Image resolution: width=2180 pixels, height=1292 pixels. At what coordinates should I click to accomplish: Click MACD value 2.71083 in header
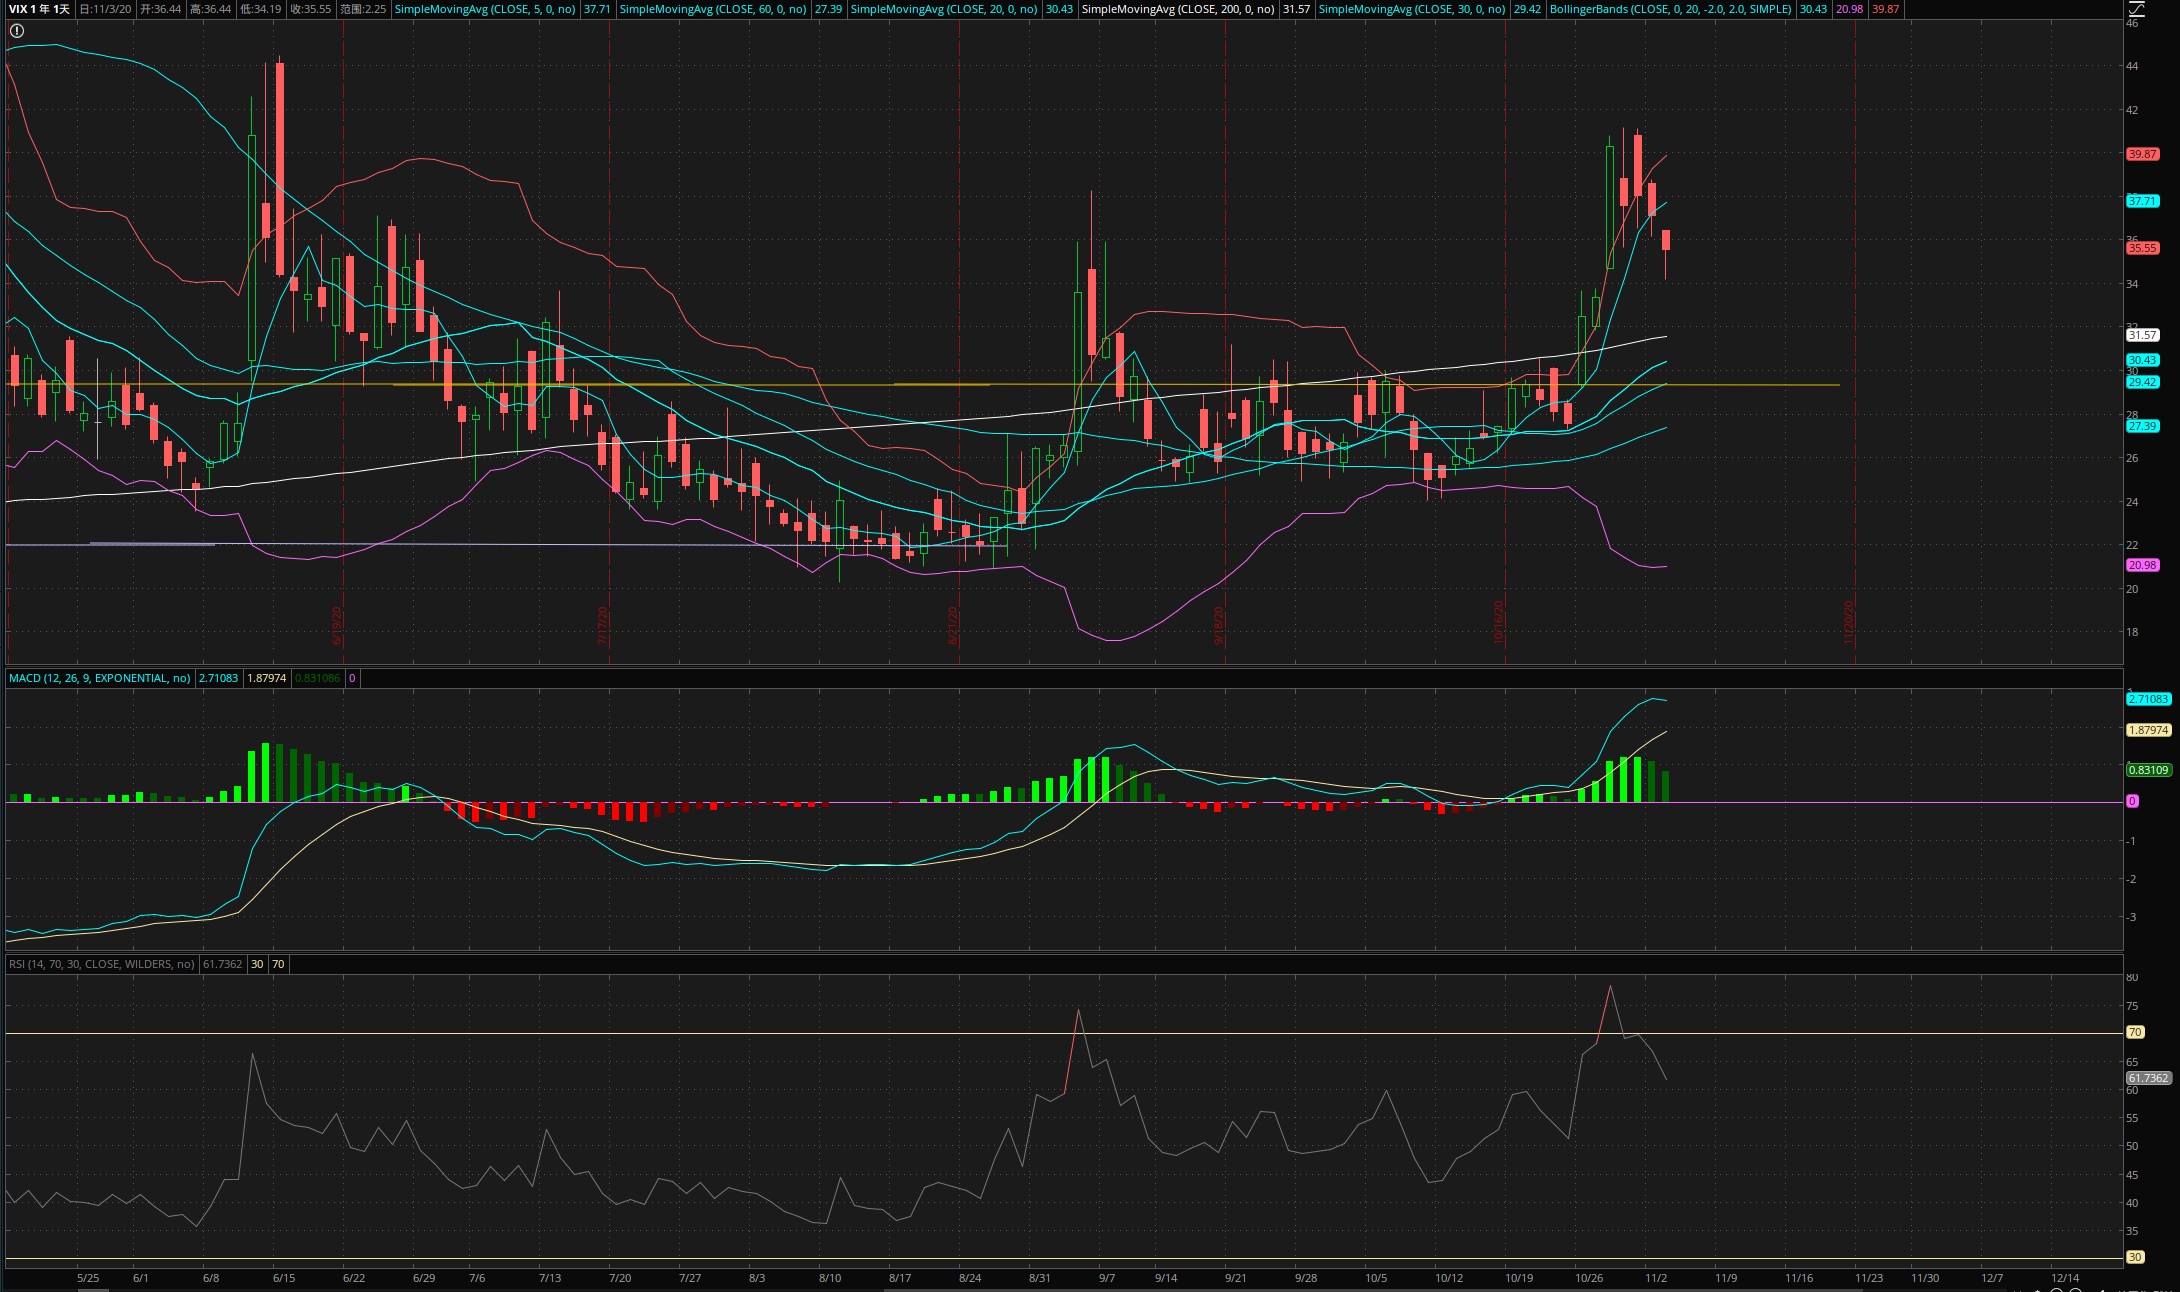[218, 678]
